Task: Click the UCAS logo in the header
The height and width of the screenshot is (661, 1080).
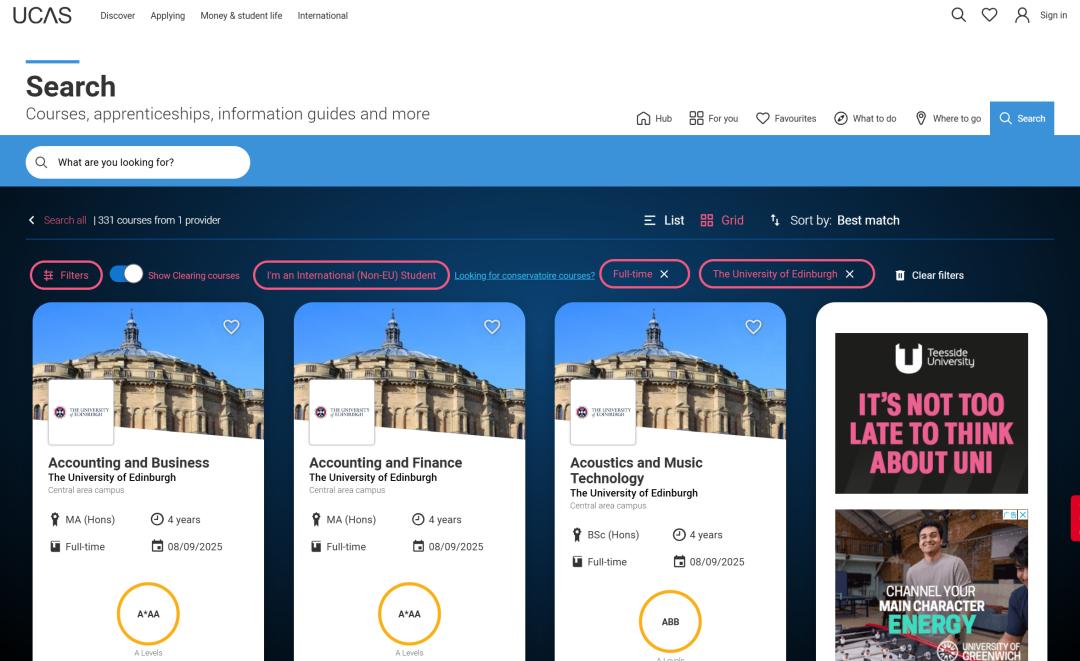Action: [x=42, y=15]
